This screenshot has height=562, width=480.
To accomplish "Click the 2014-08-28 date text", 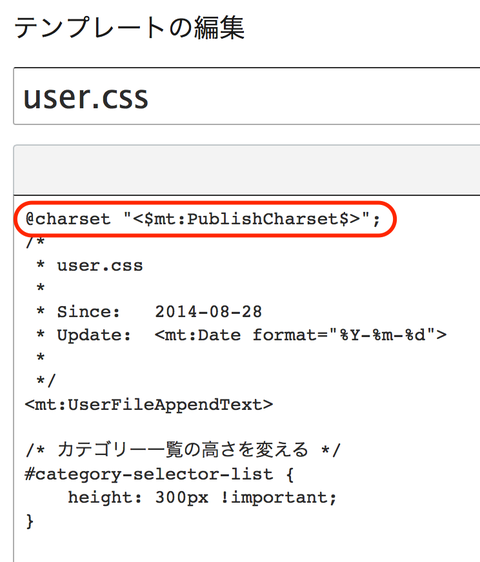I will coord(208,311).
